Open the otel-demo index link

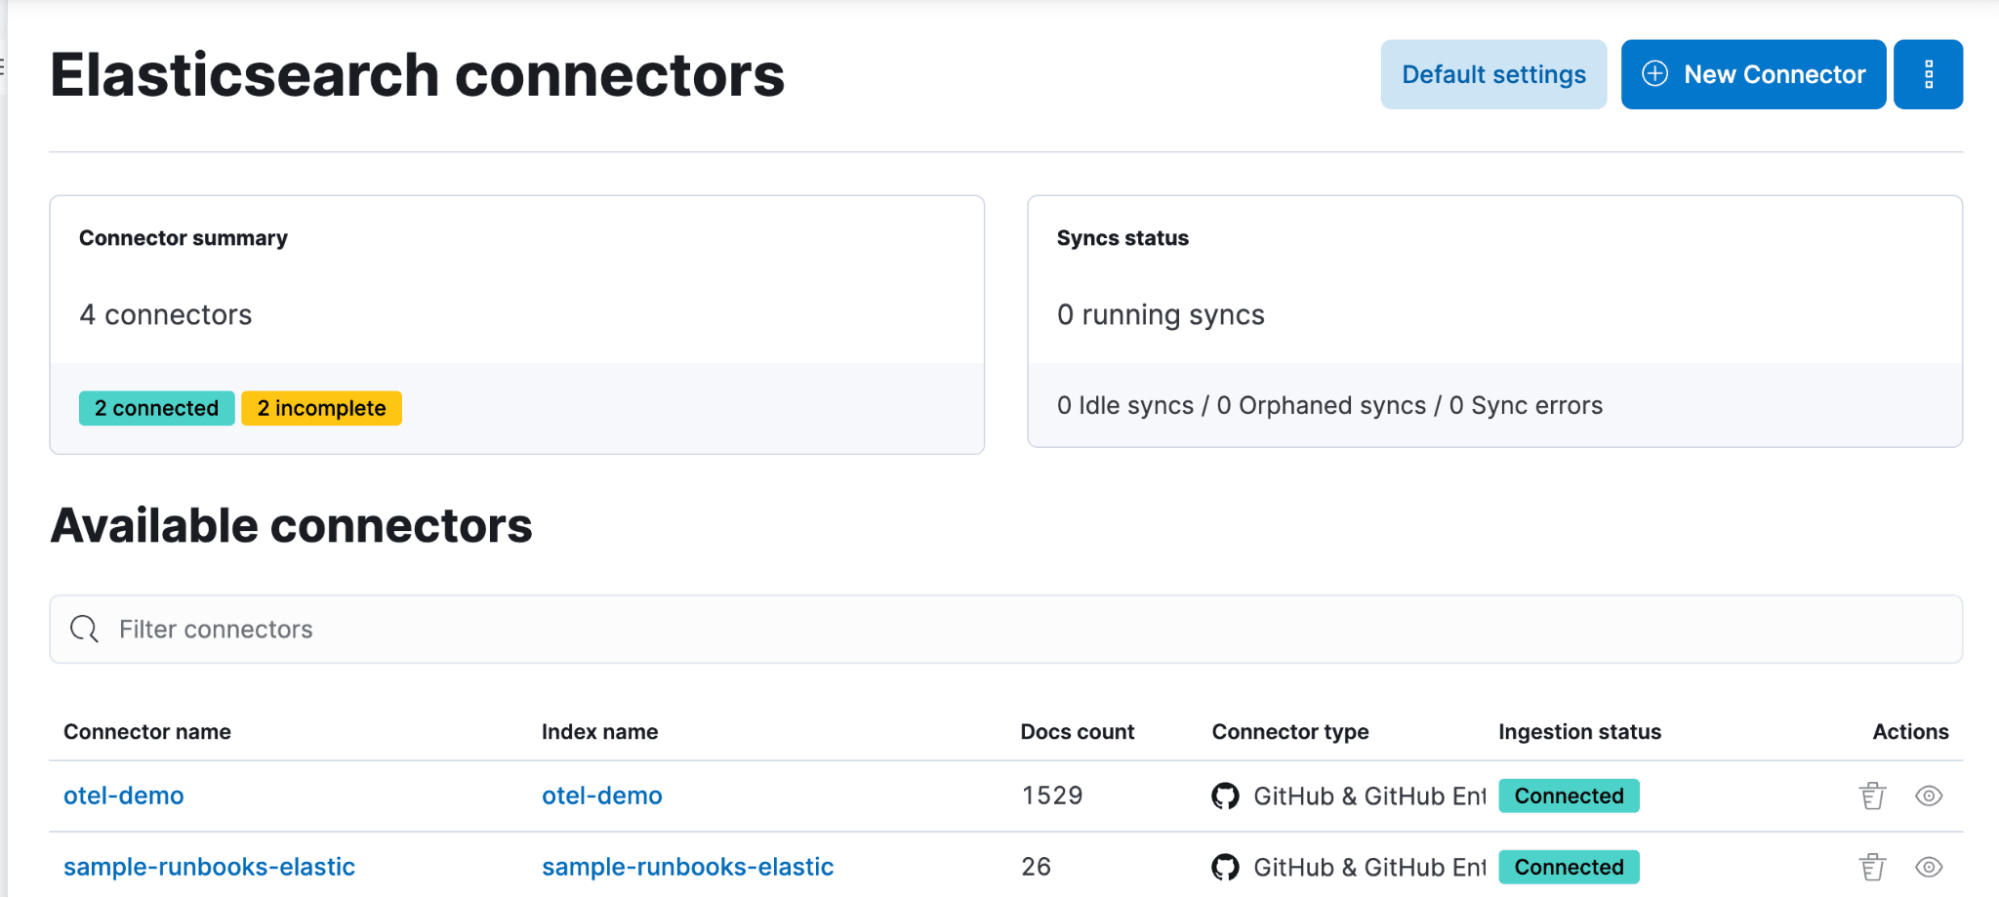602,796
